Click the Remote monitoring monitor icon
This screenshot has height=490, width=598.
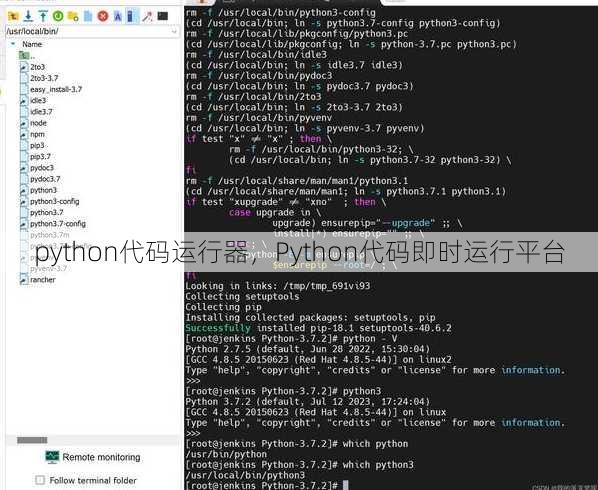tap(52, 457)
